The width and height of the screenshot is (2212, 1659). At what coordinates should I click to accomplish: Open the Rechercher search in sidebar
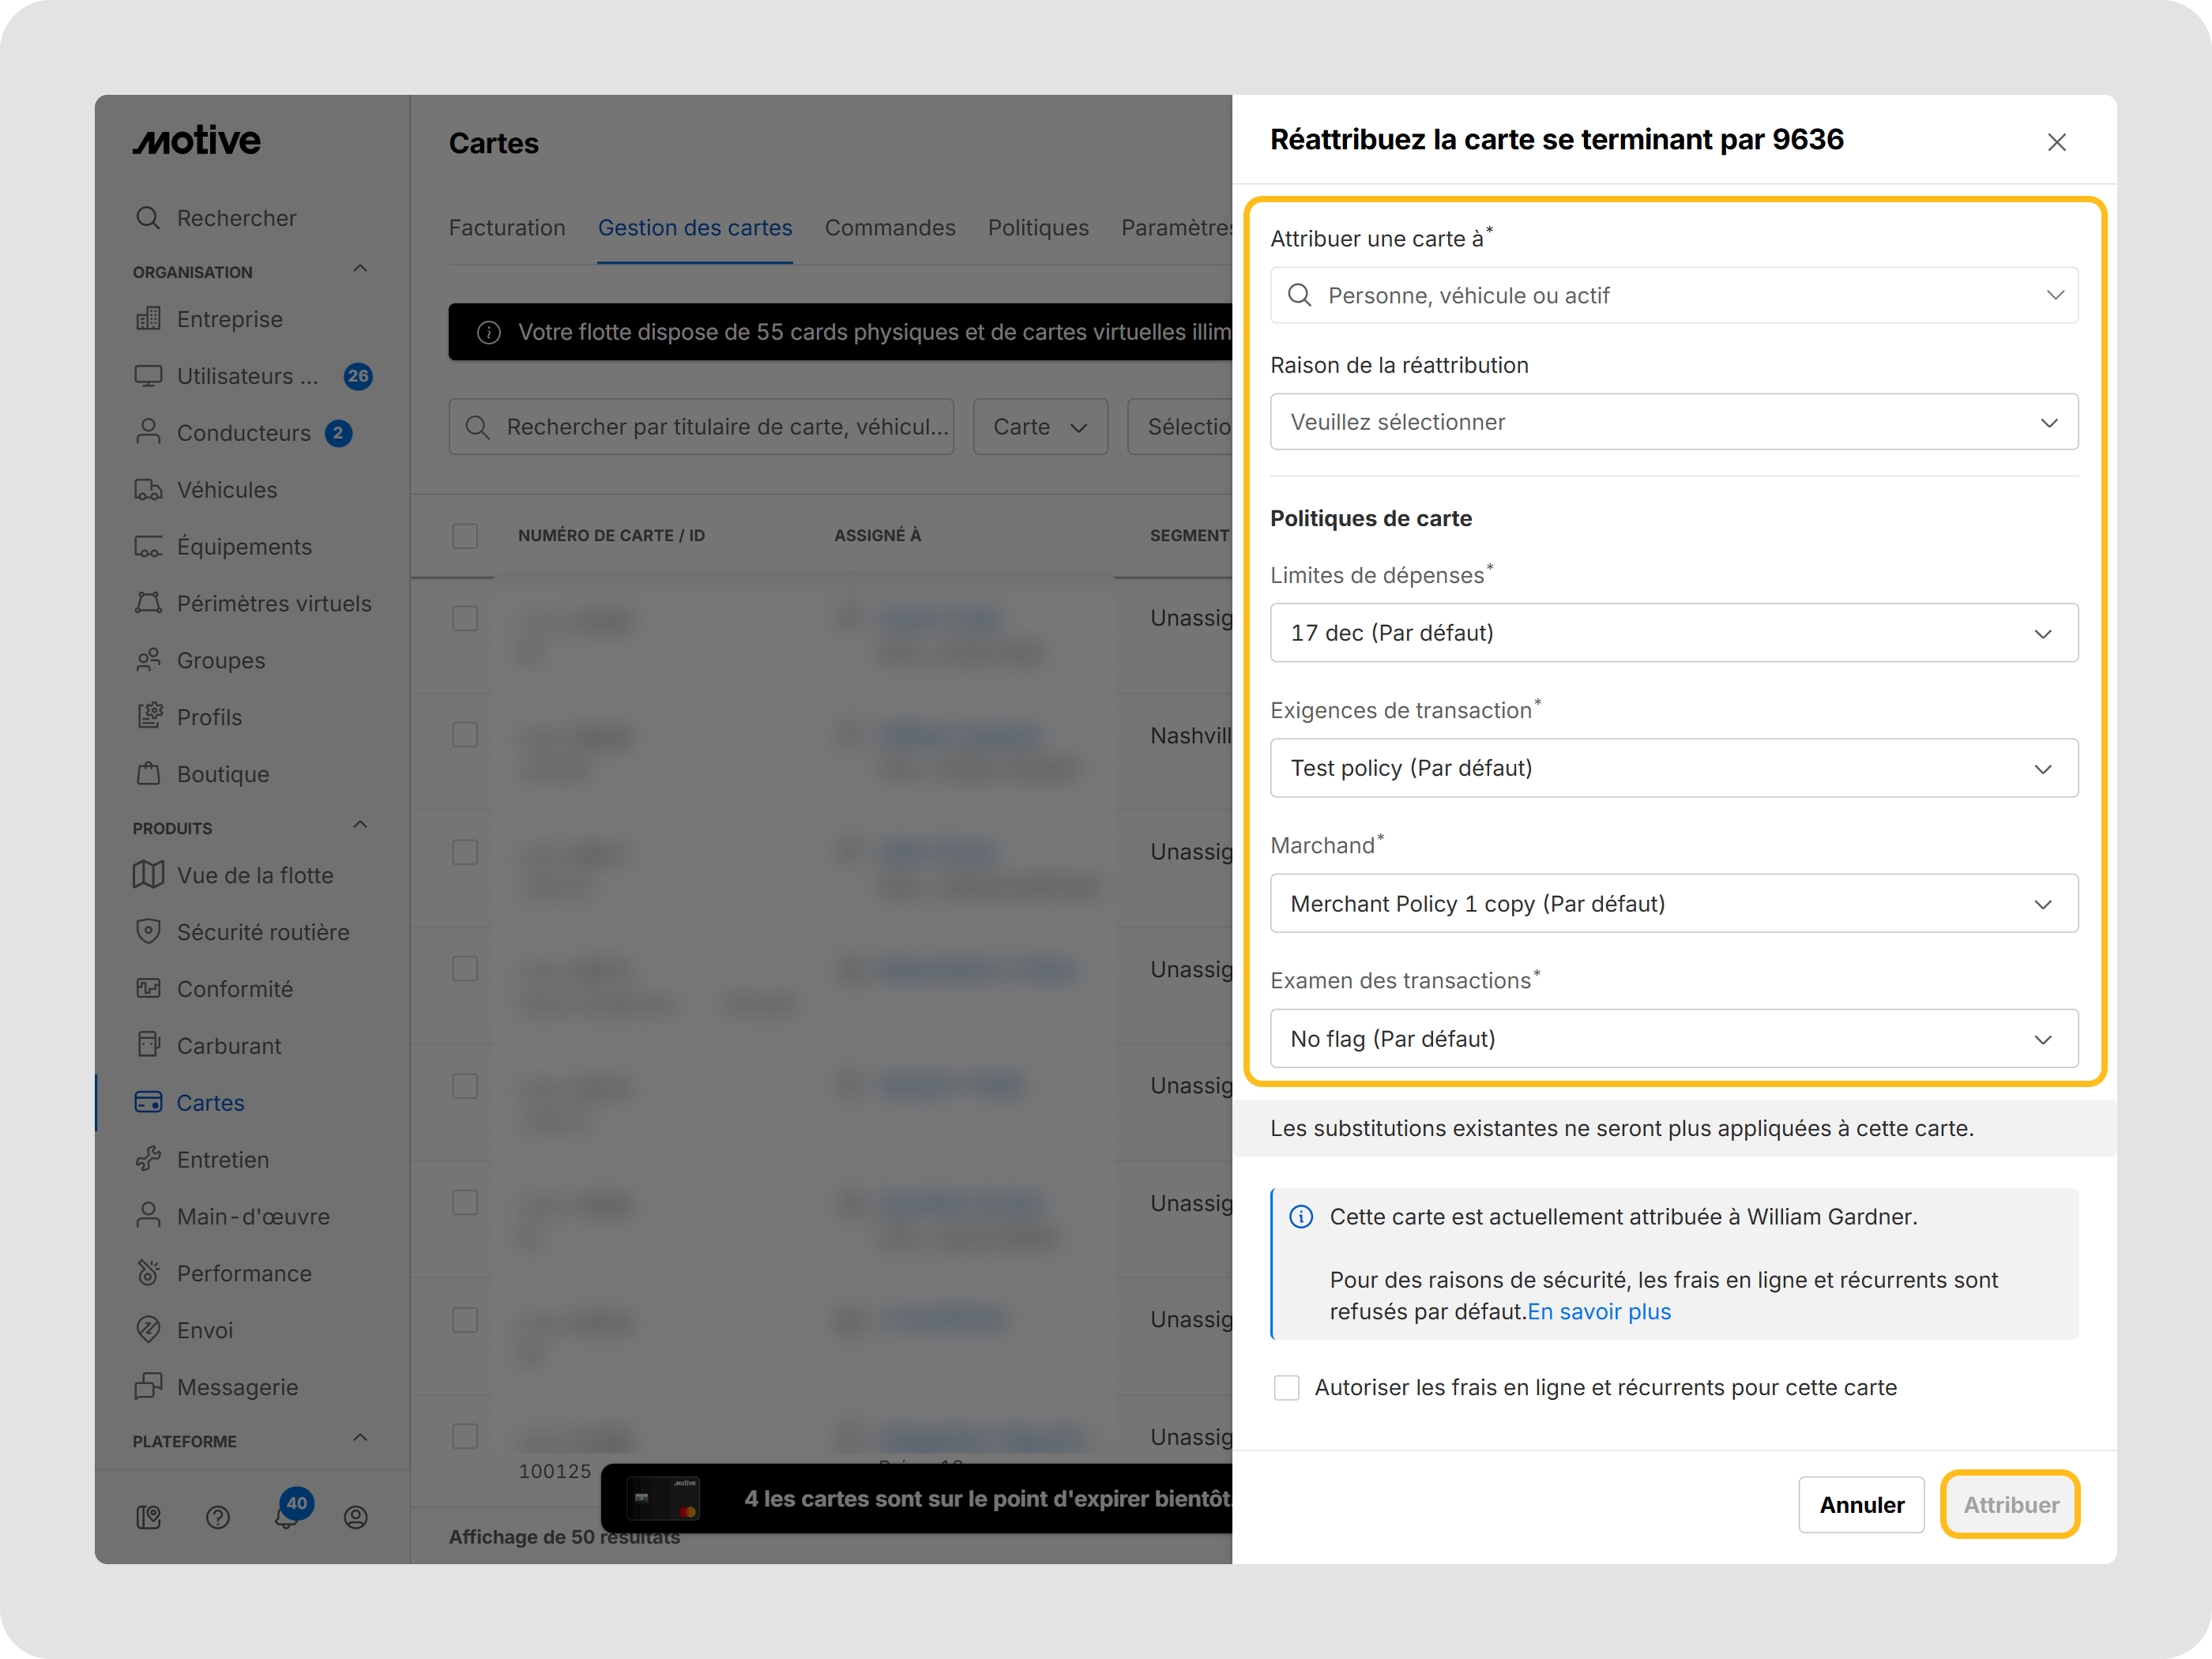(x=216, y=218)
